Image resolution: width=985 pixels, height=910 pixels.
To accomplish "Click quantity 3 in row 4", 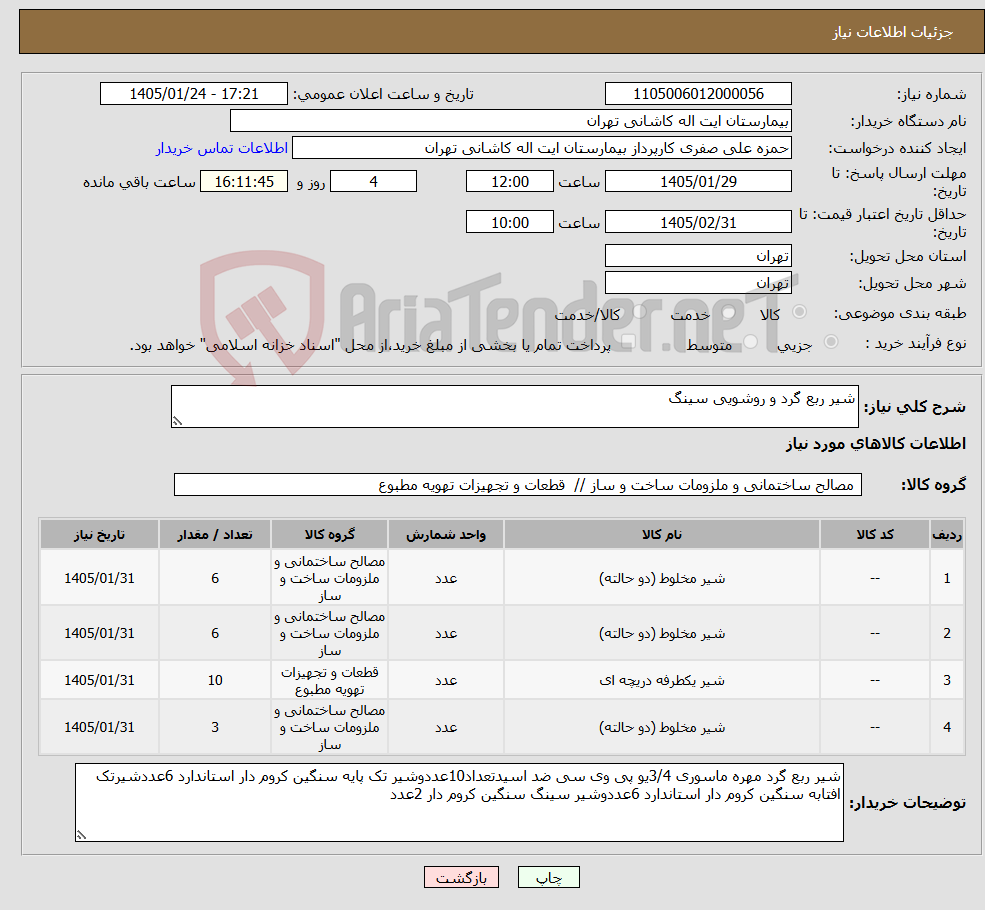I will 215,727.
